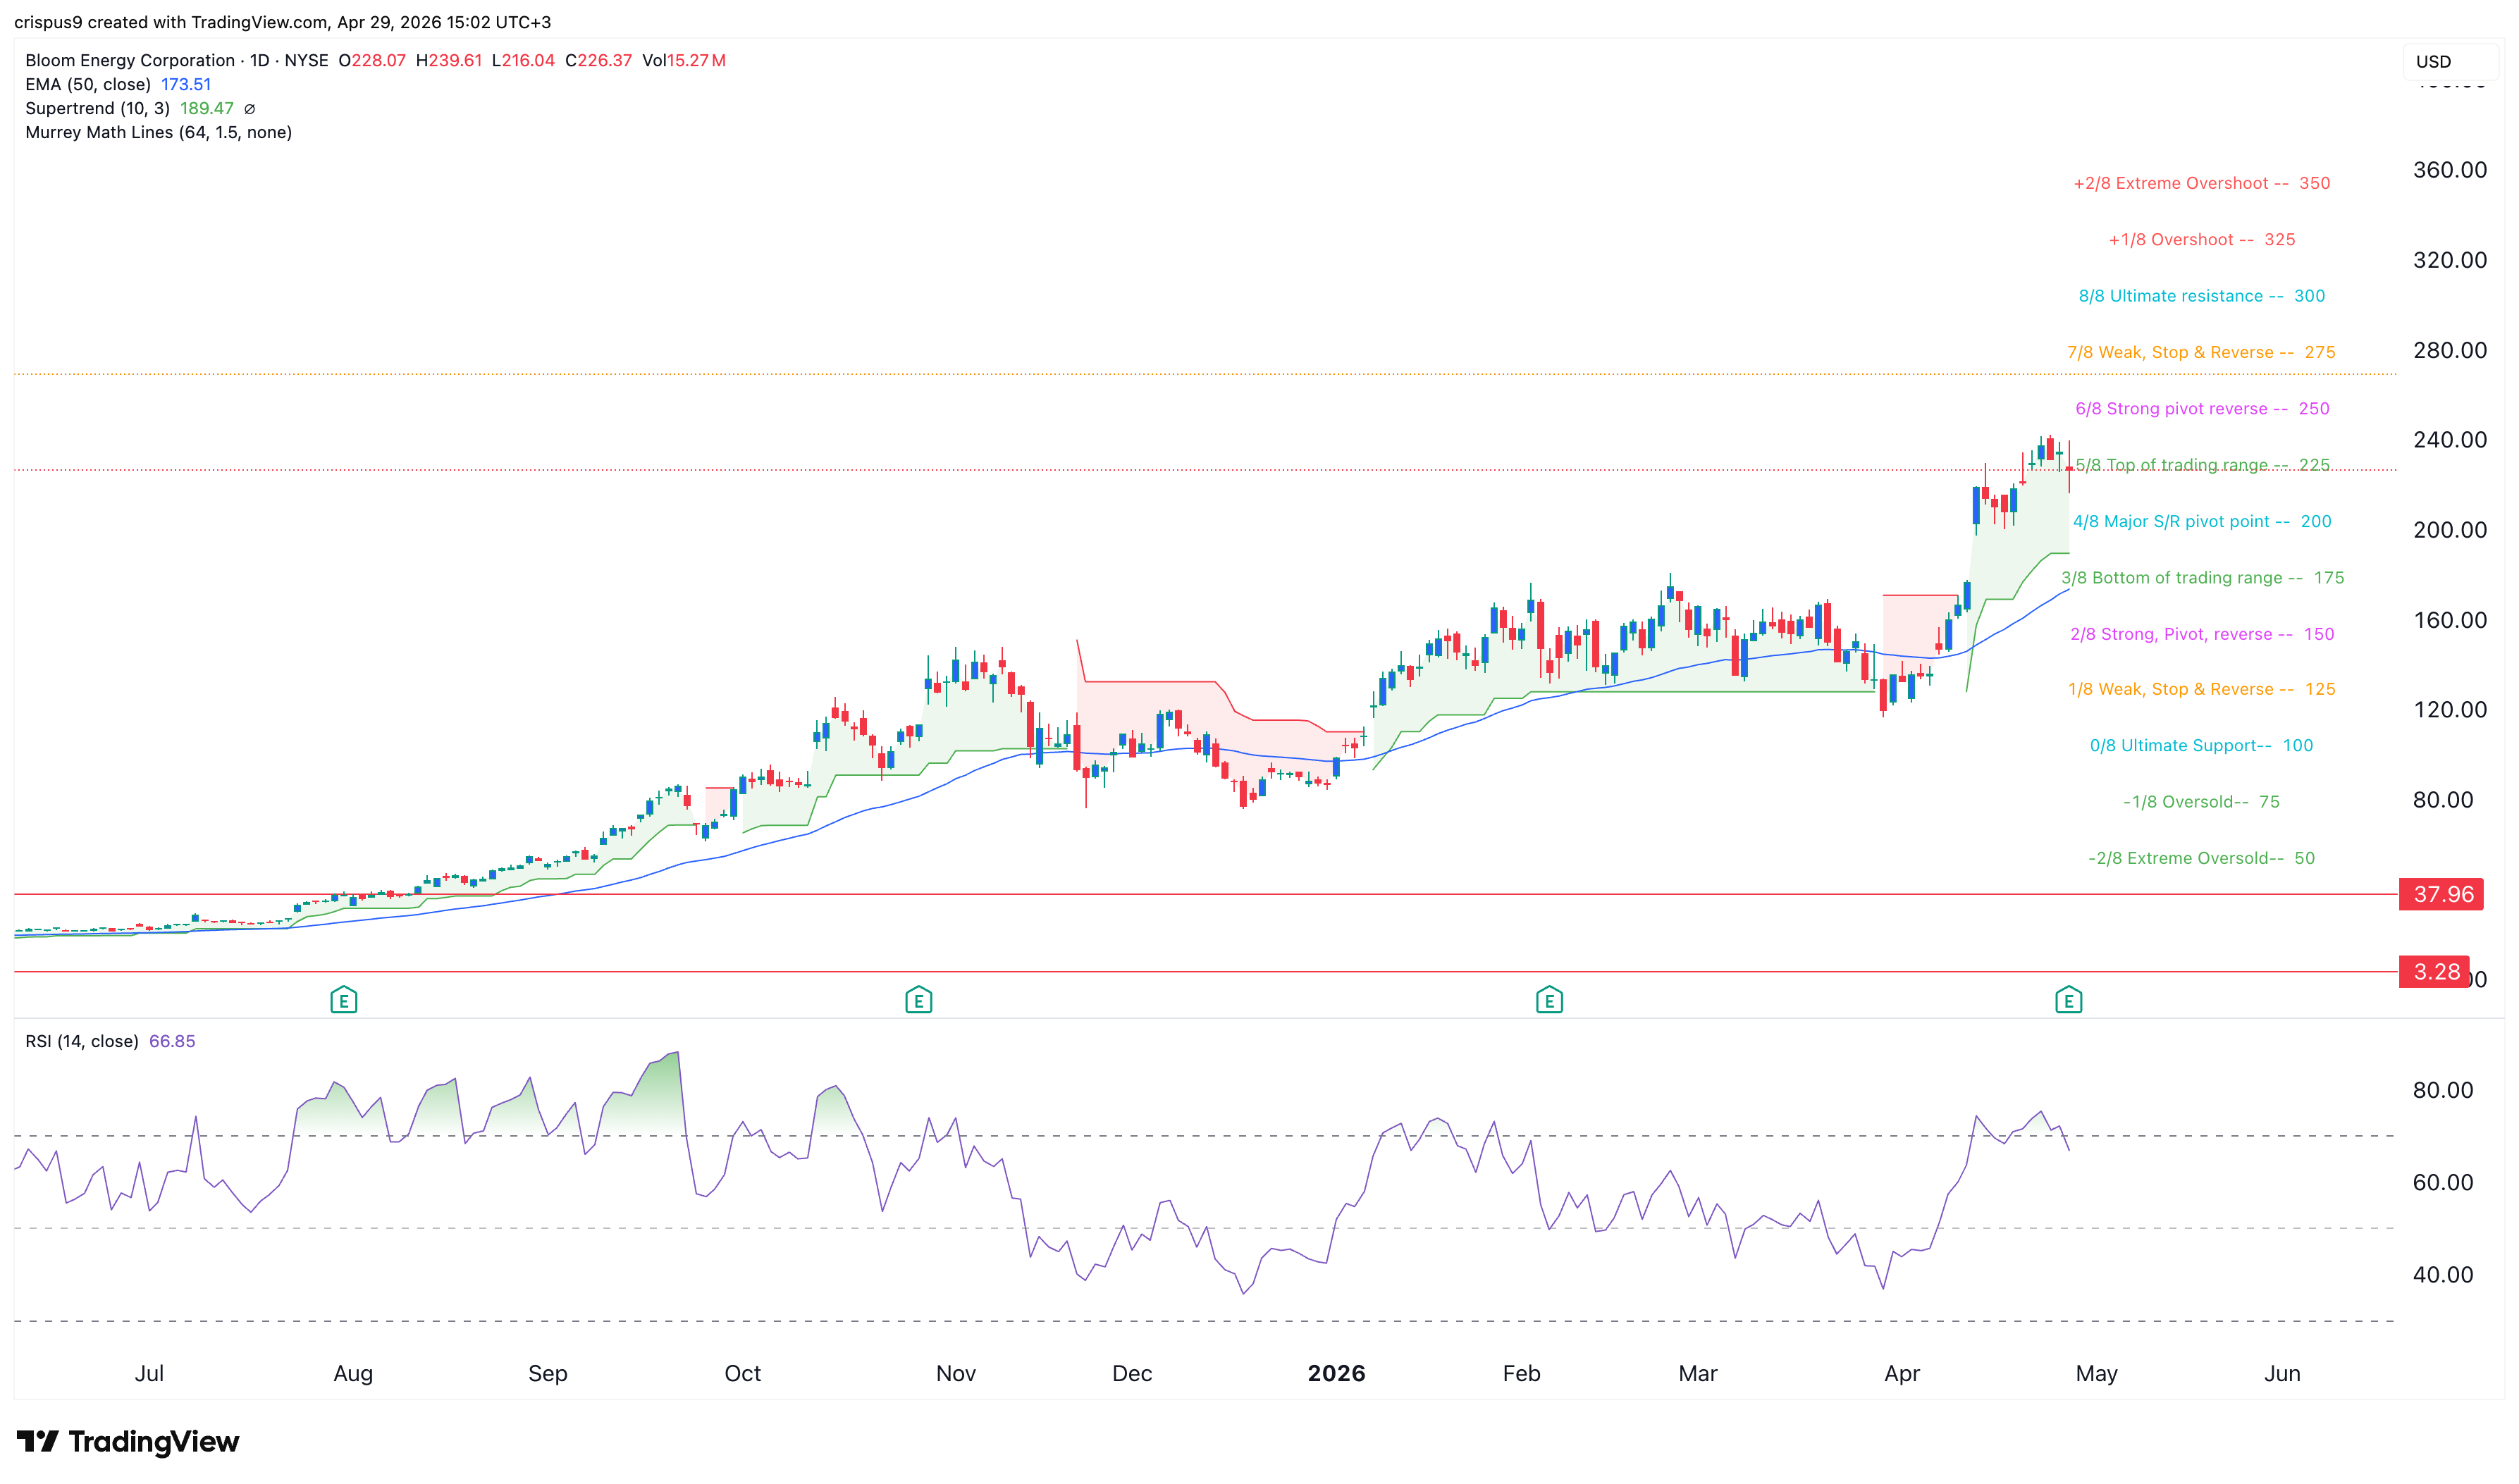Viewport: 2519px width, 1484px height.
Task: Click the earnings marker icon near August
Action: pyautogui.click(x=343, y=999)
